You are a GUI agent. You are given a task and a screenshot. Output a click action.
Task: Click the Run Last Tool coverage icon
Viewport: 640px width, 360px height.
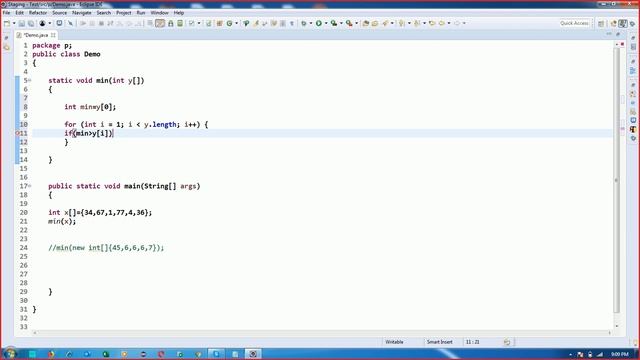click(334, 24)
